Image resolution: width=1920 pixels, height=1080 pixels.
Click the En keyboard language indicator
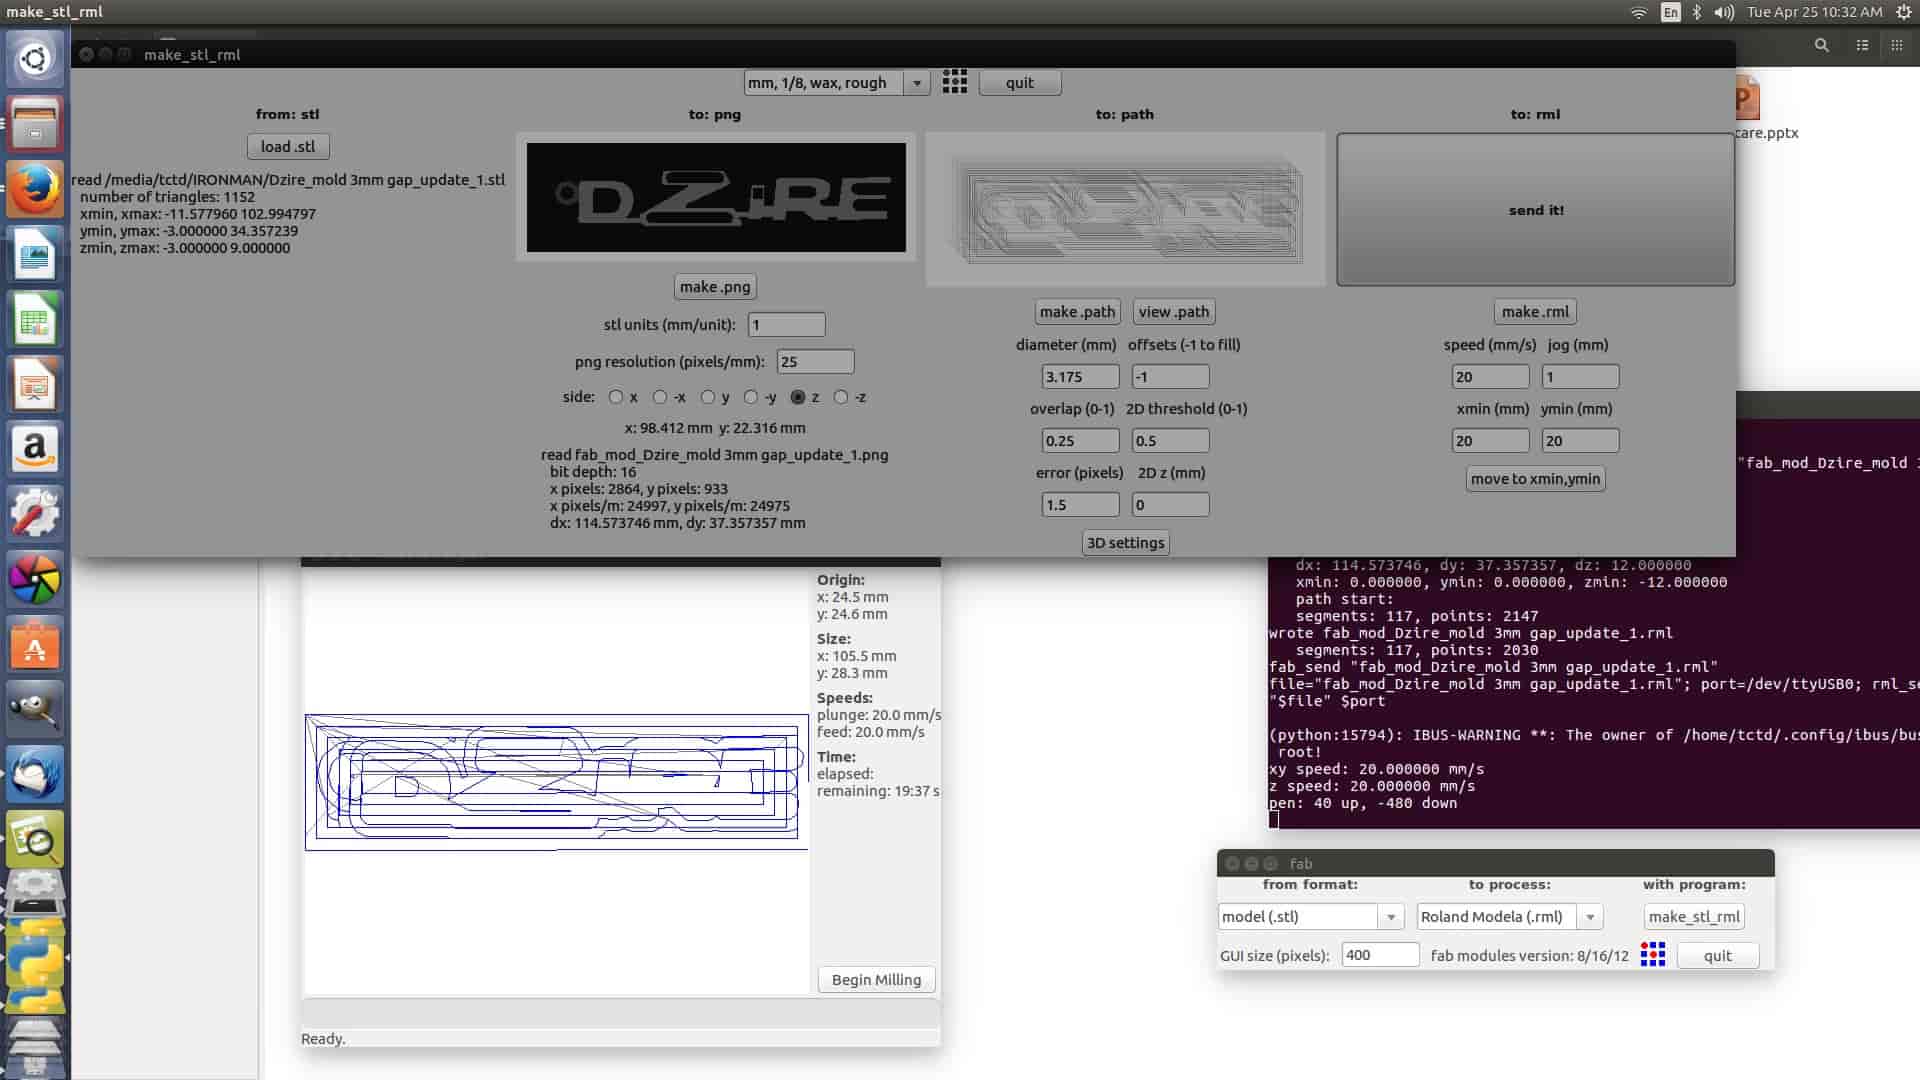click(x=1671, y=12)
